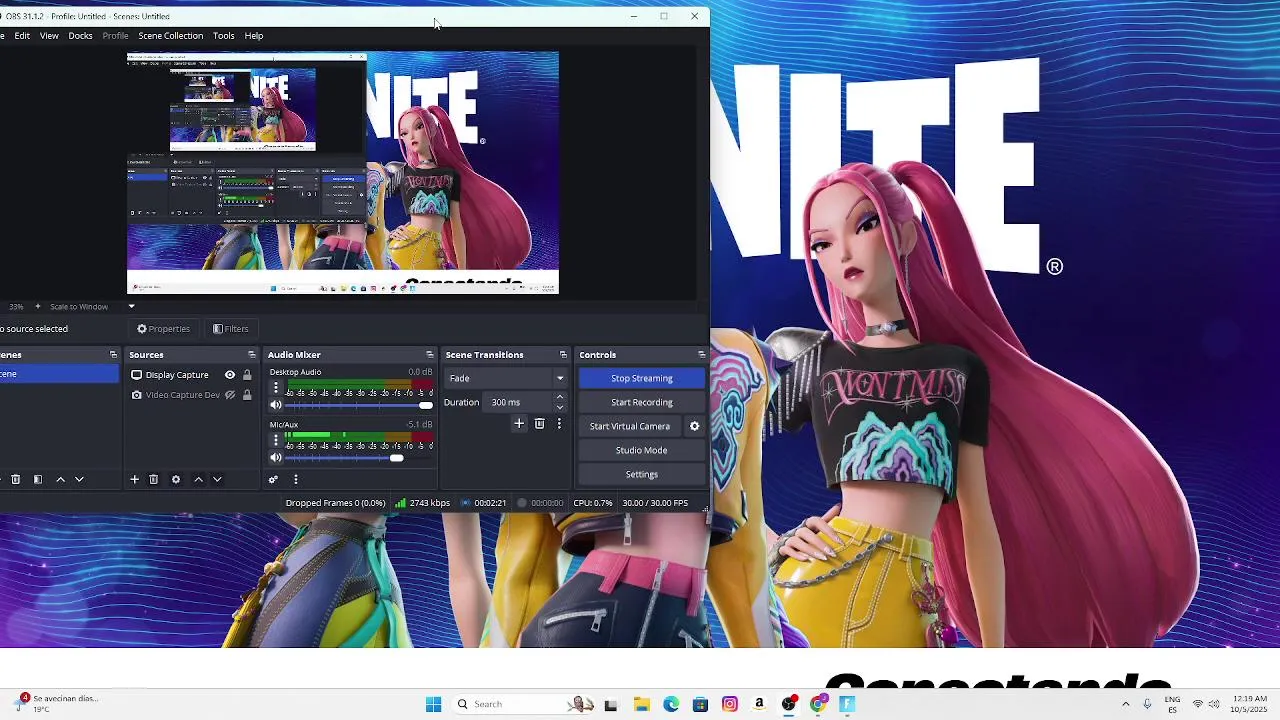Open the Fade transition dropdown
Image resolution: width=1280 pixels, height=720 pixels.
click(506, 378)
